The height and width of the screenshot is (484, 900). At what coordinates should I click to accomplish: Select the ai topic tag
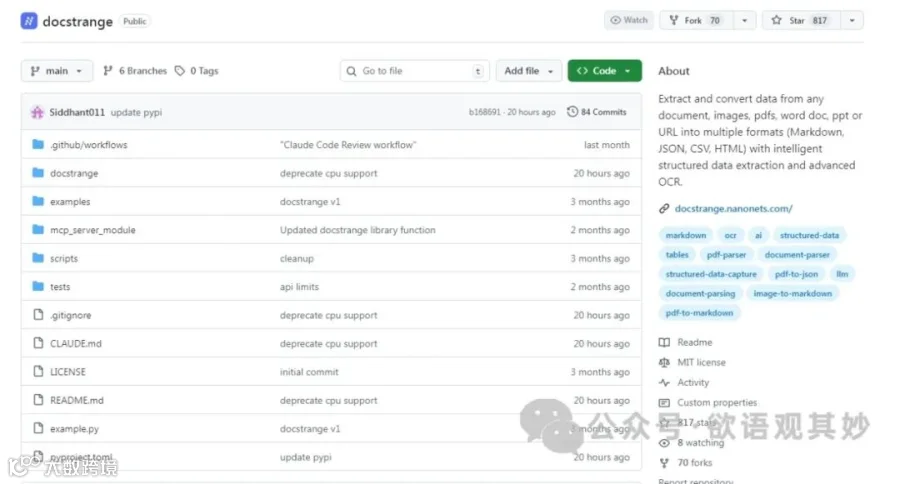(758, 235)
